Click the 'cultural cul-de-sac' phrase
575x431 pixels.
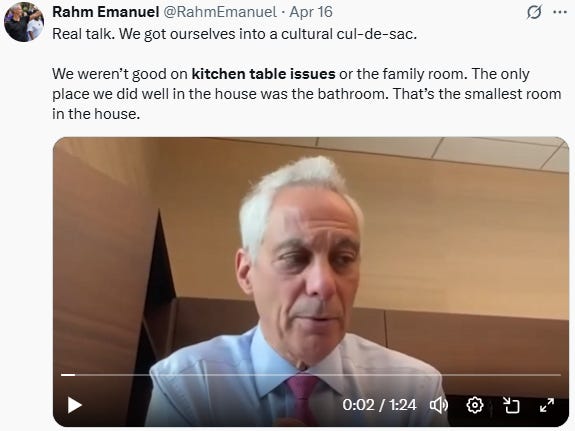[x=349, y=34]
